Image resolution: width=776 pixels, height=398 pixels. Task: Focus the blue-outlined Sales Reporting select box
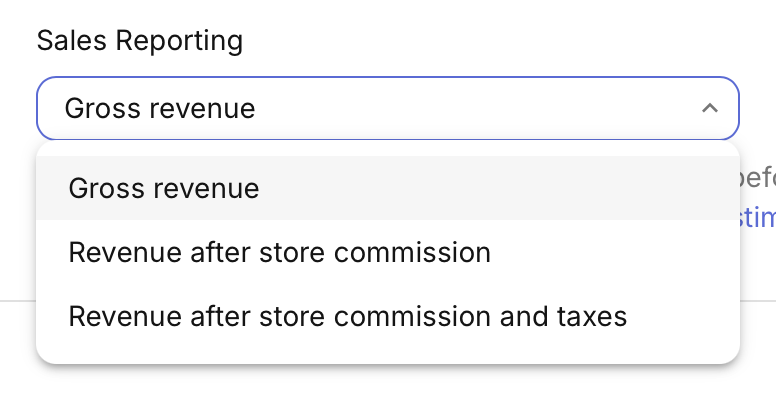(388, 108)
